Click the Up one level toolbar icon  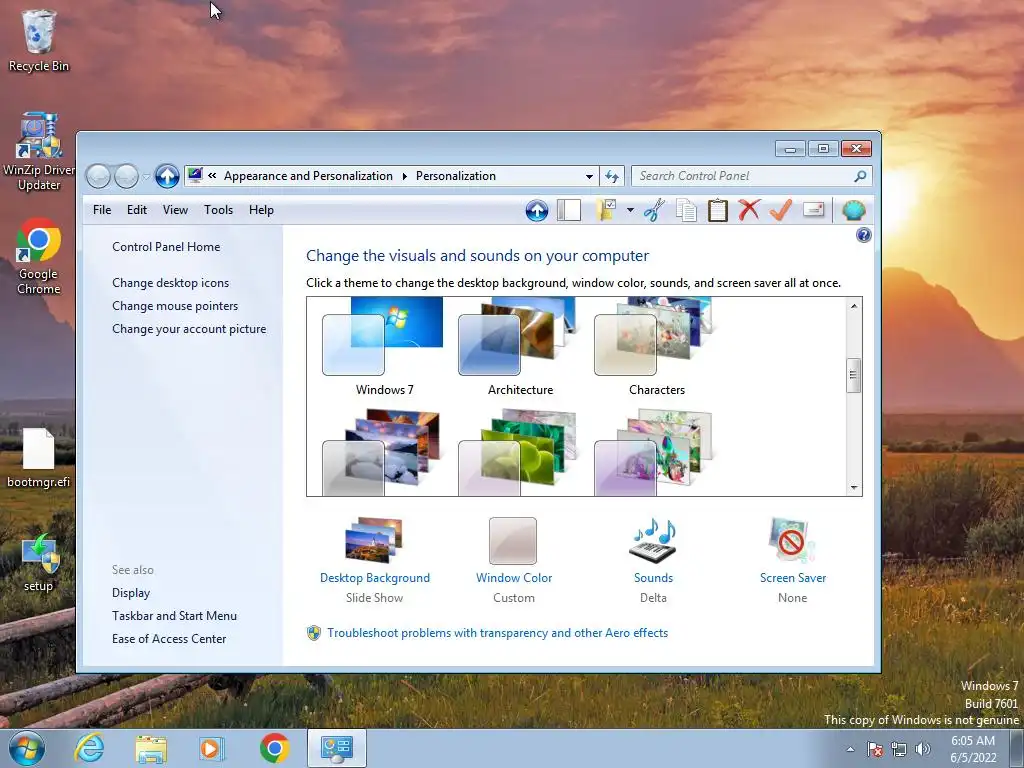pos(537,210)
